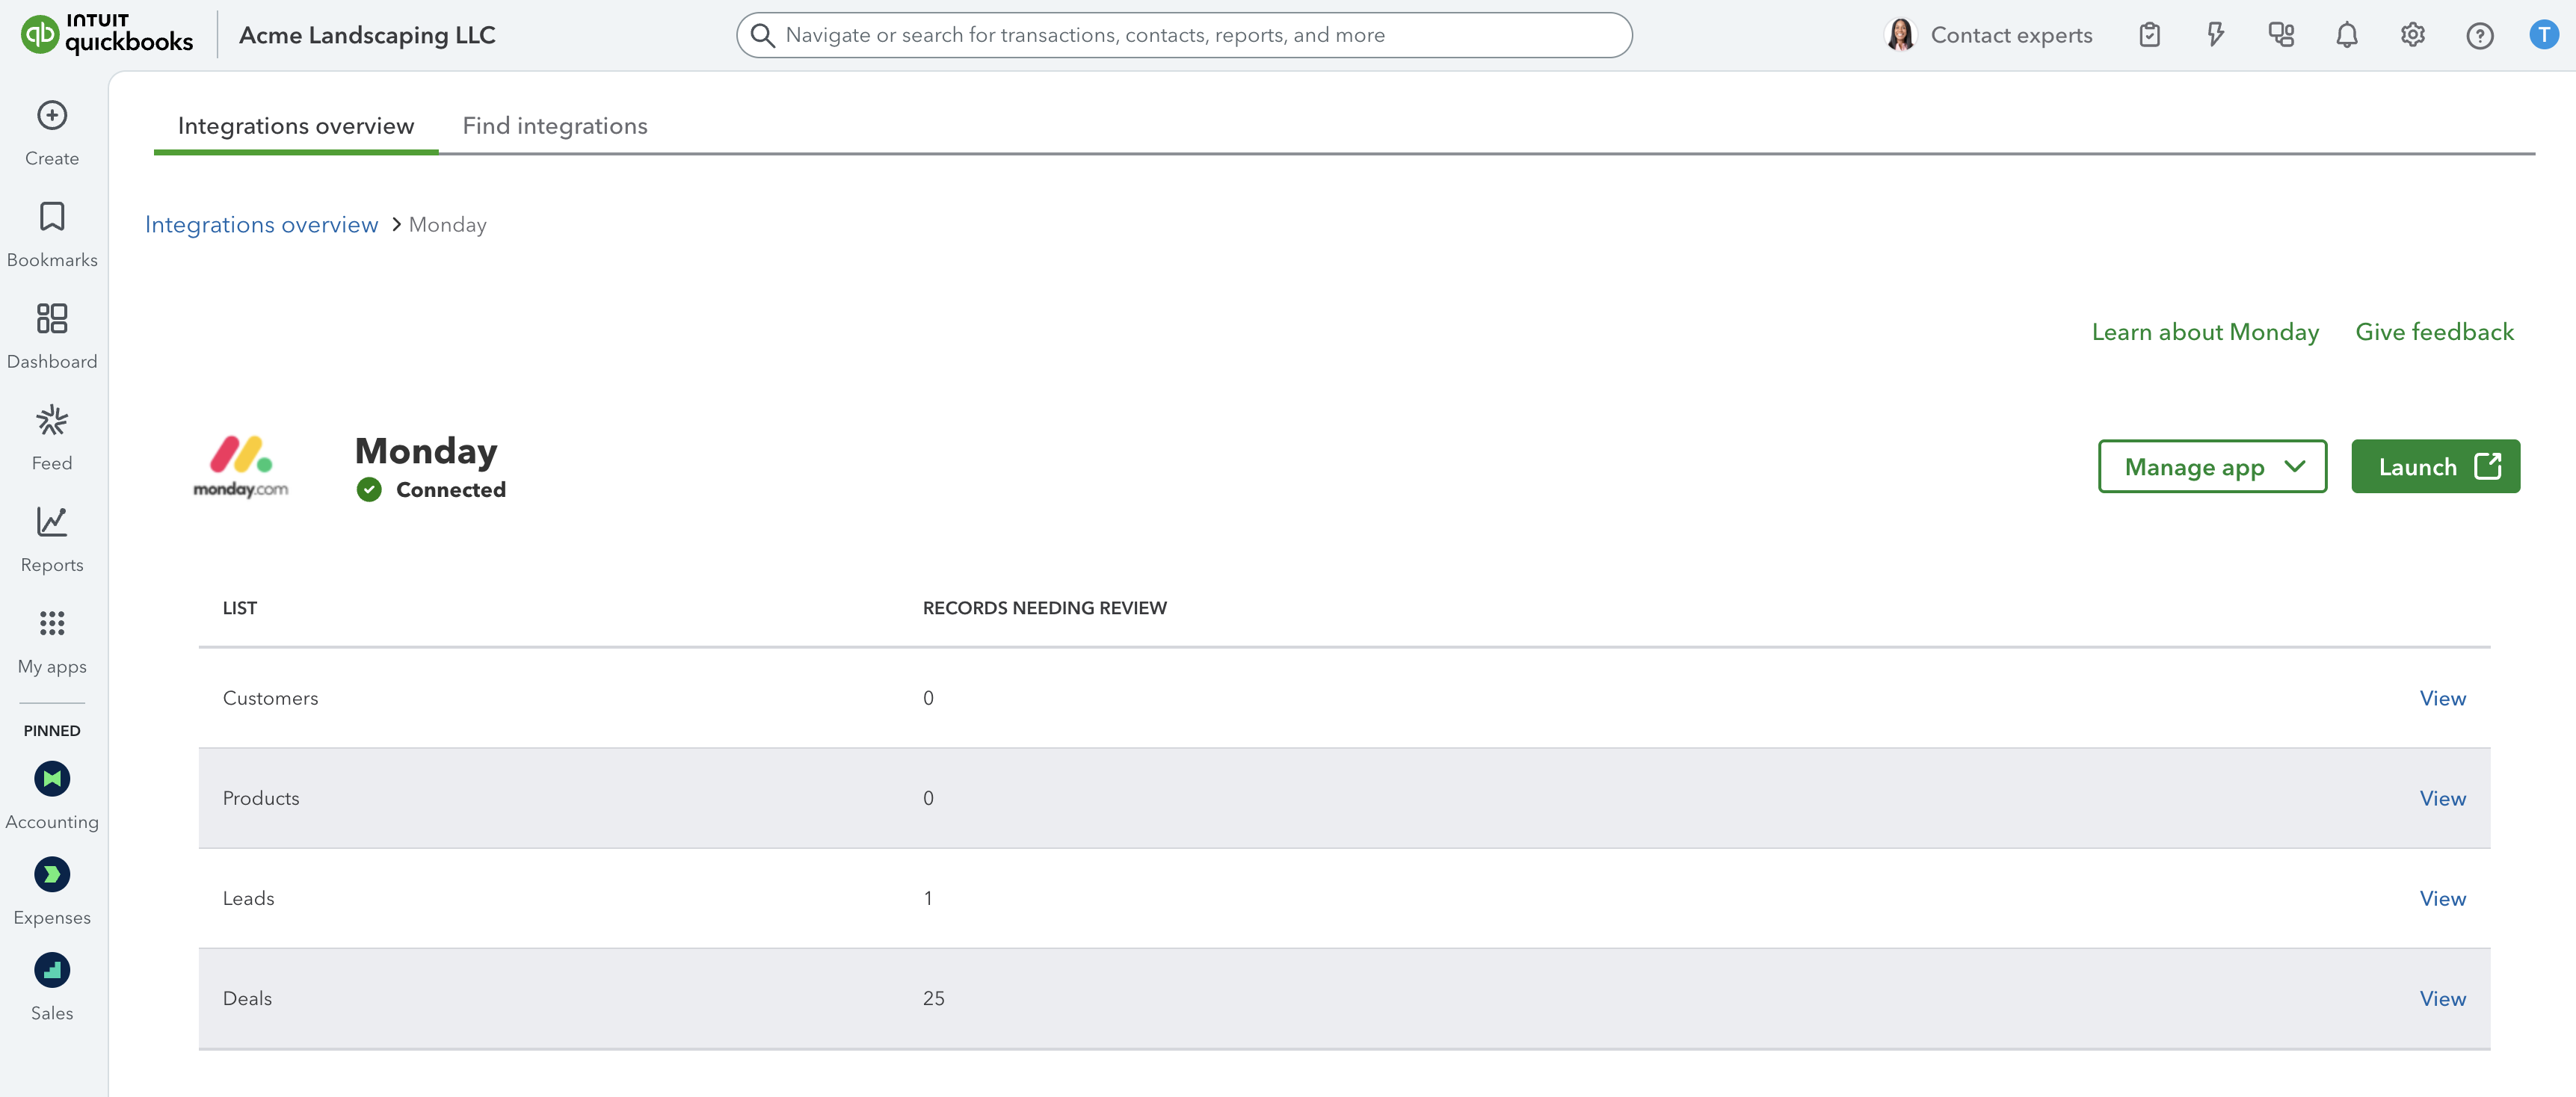This screenshot has width=2576, height=1097.
Task: Click the Leads list cell
Action: click(248, 898)
